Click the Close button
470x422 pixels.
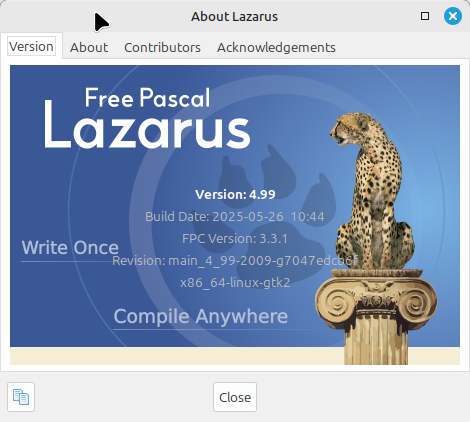tap(235, 397)
